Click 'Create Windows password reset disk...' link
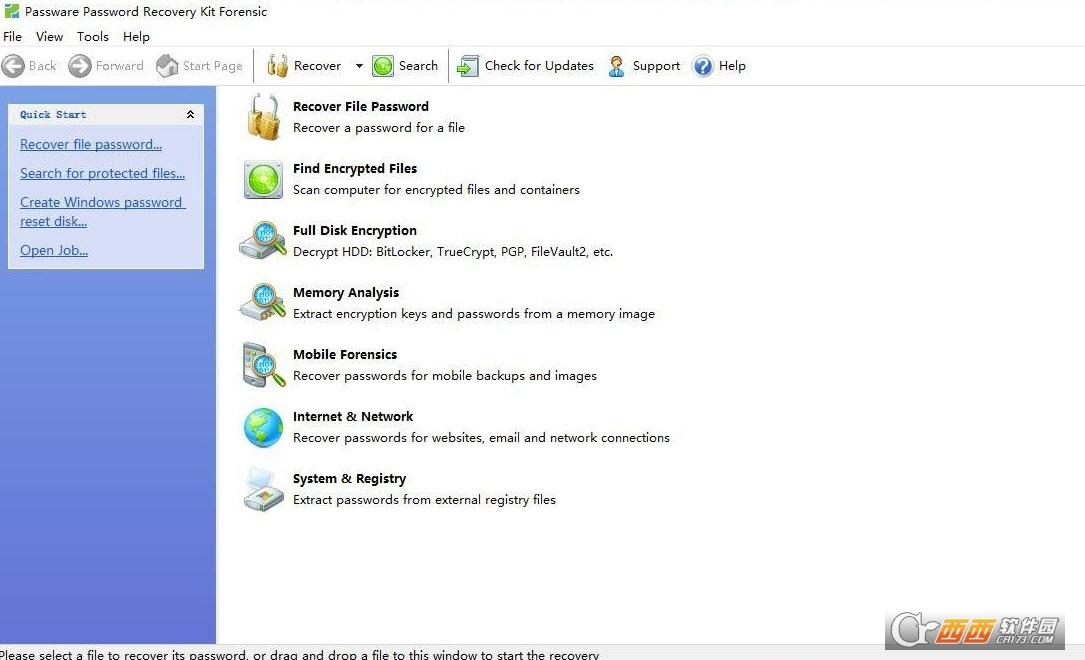Screen dimensions: 1085x660 (x=102, y=212)
